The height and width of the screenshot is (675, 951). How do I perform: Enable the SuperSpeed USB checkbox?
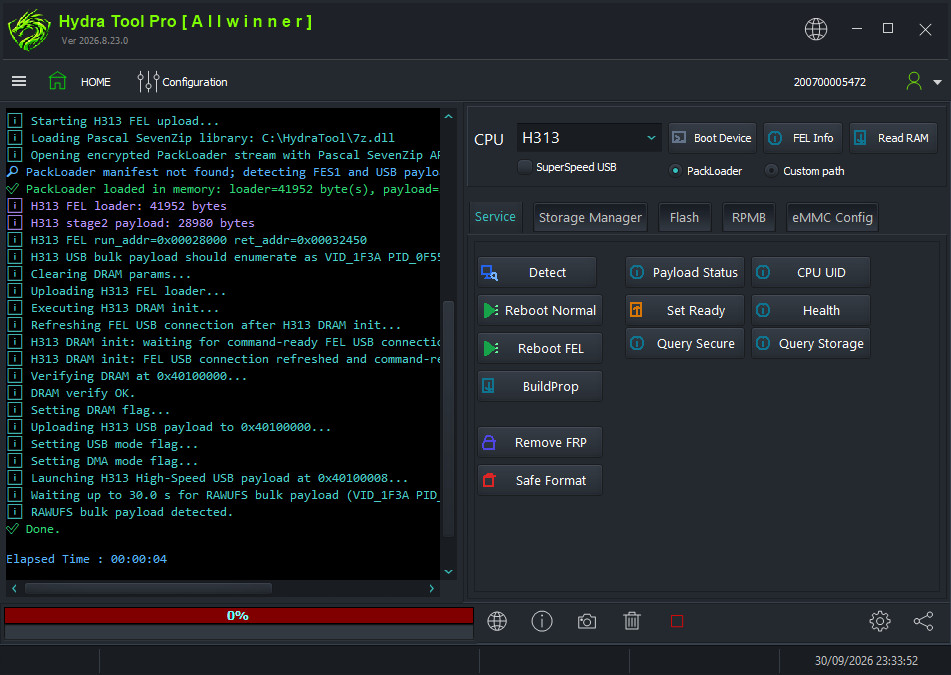pyautogui.click(x=525, y=167)
